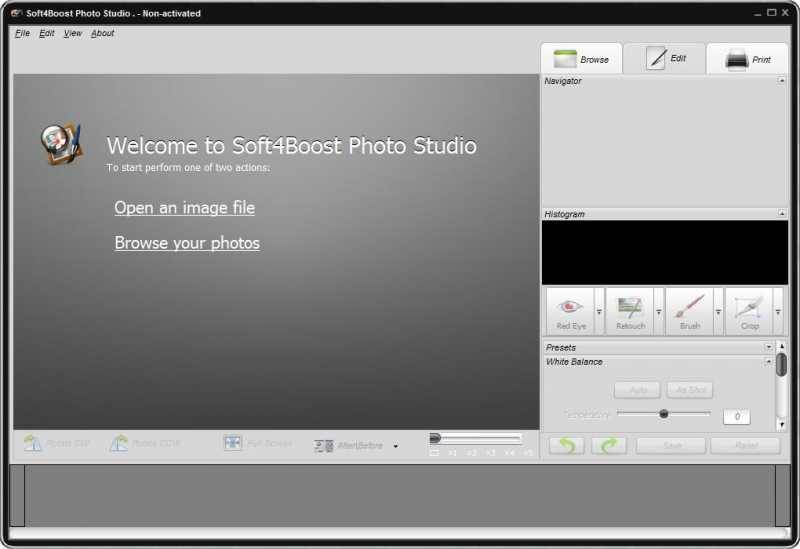
Task: Open the About menu
Action: tap(103, 33)
